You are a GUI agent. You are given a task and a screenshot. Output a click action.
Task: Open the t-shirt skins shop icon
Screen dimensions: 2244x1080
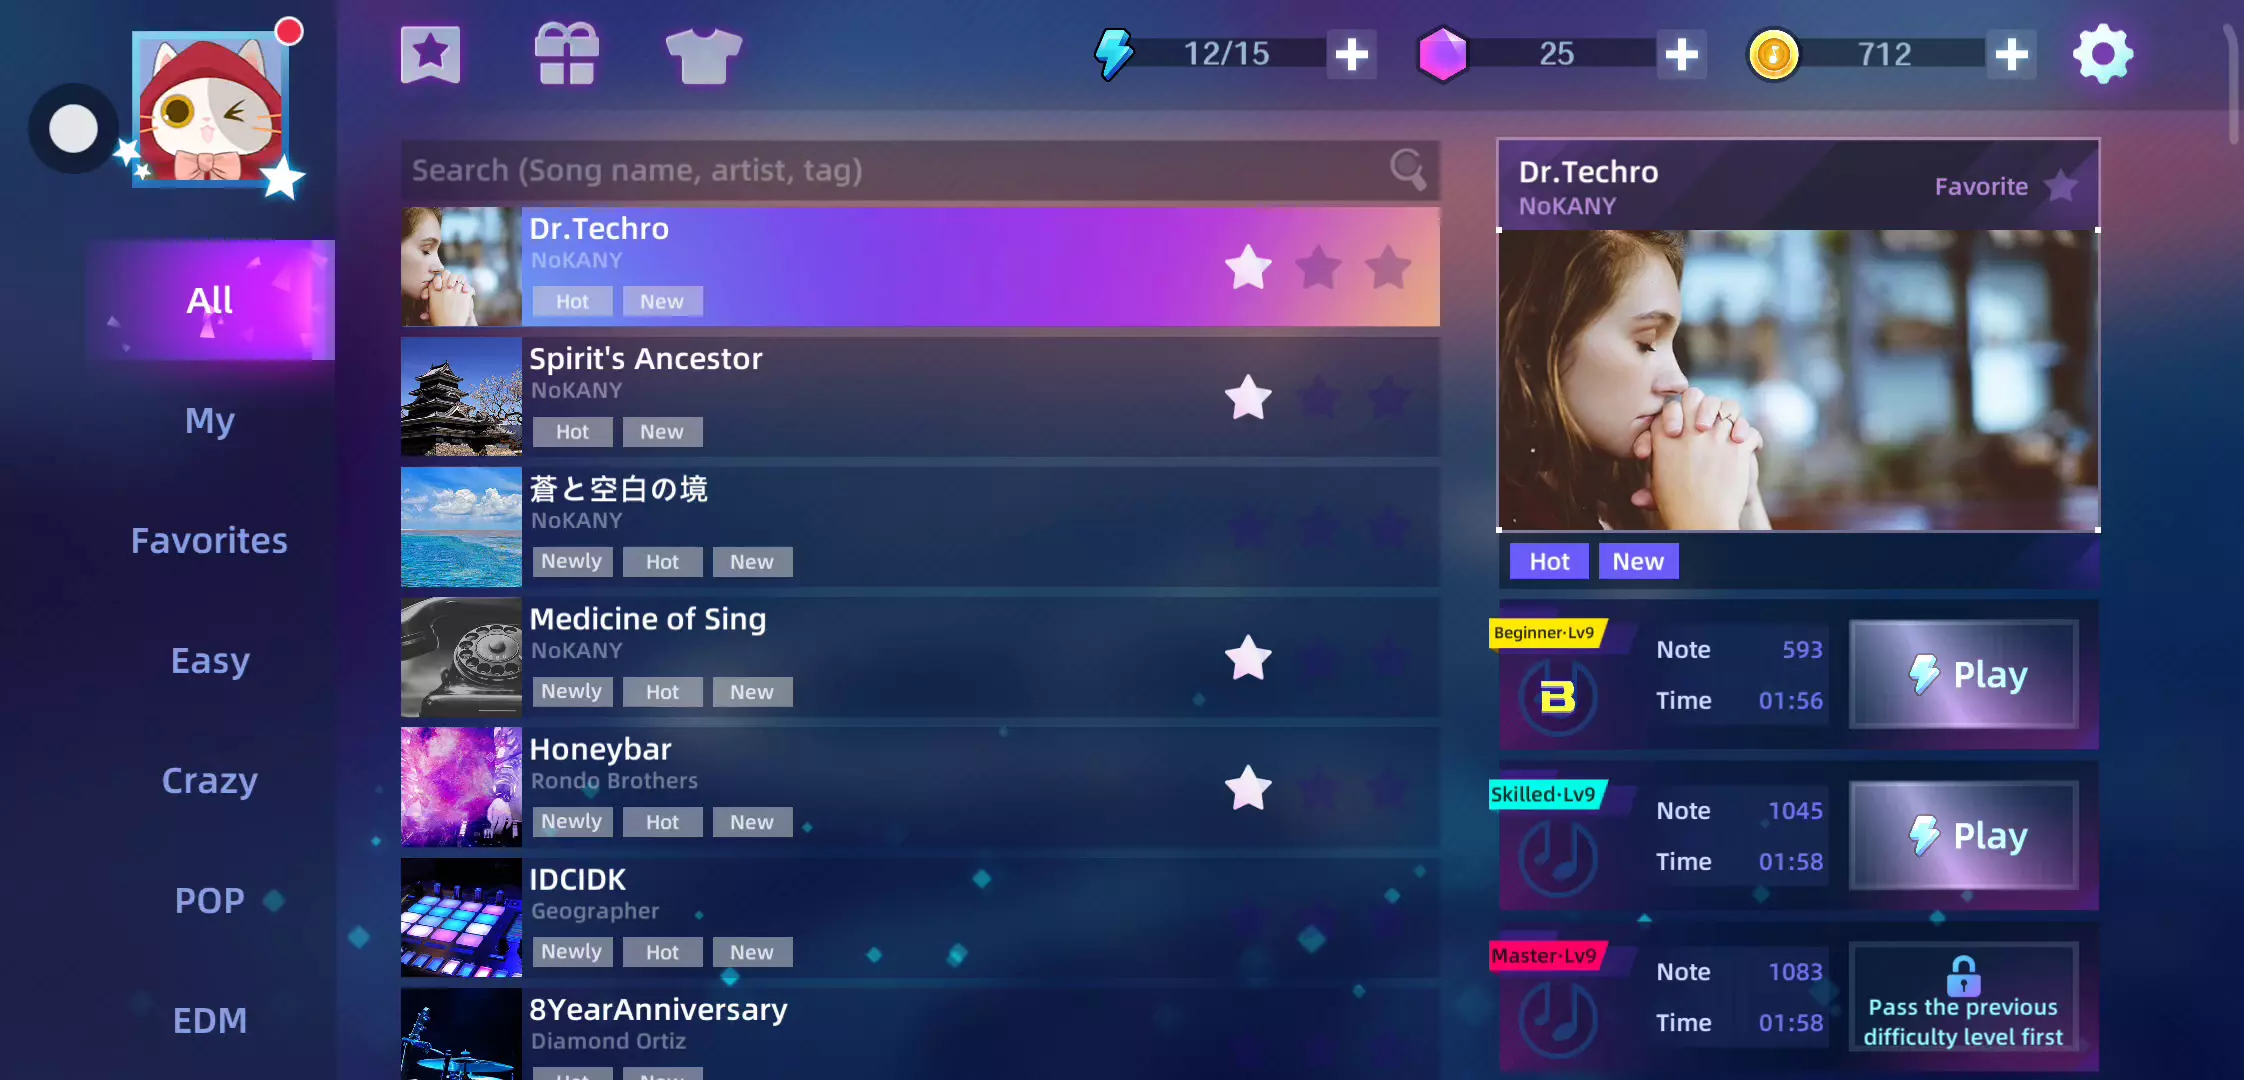[x=703, y=56]
